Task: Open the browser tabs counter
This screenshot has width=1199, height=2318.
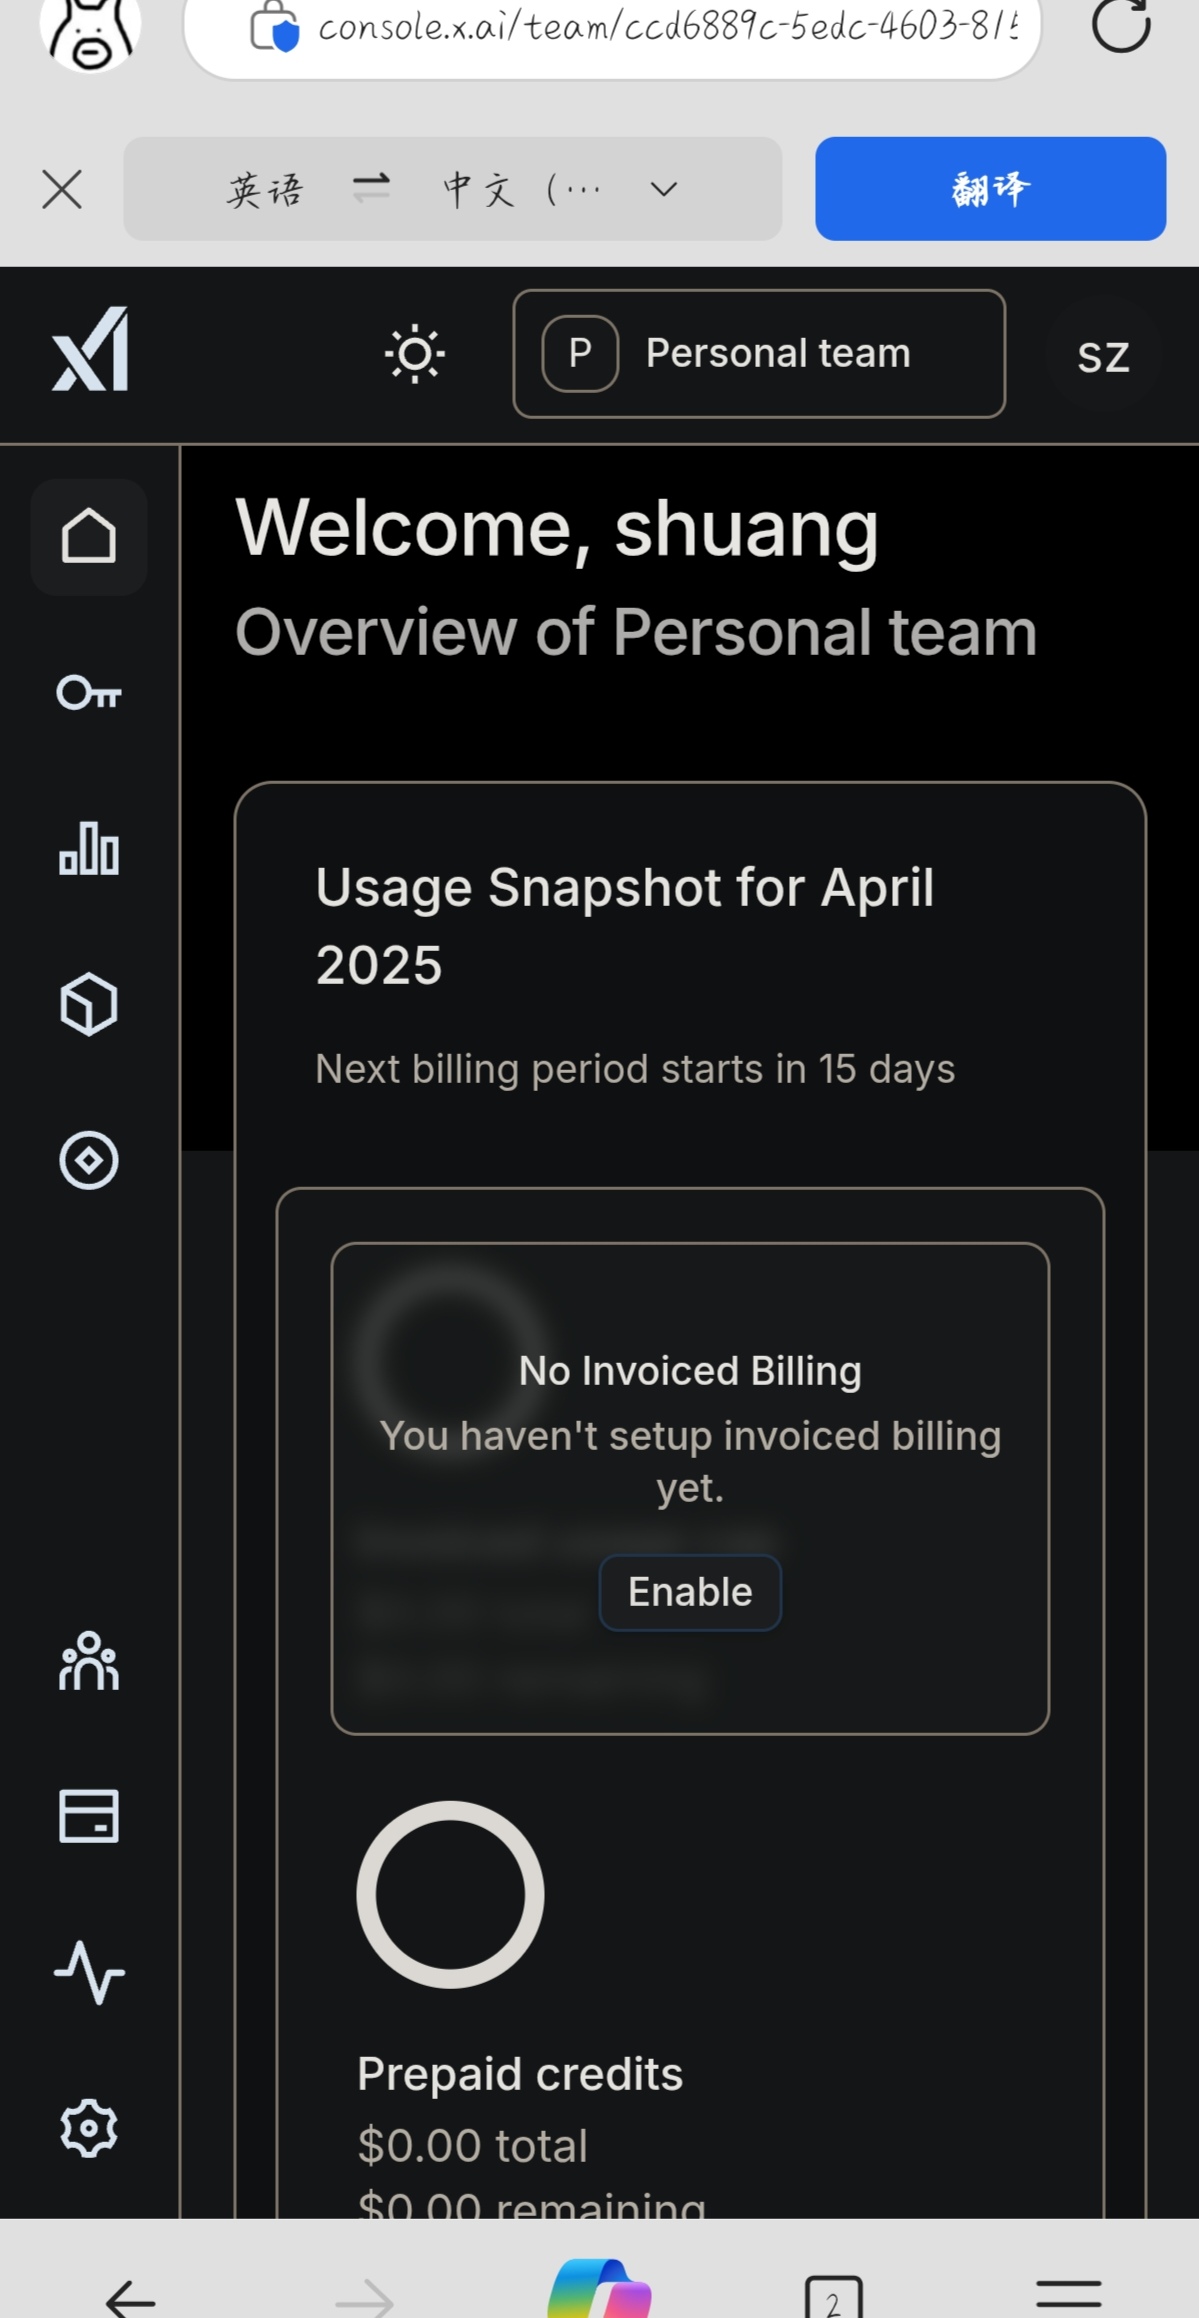Action: point(833,2297)
